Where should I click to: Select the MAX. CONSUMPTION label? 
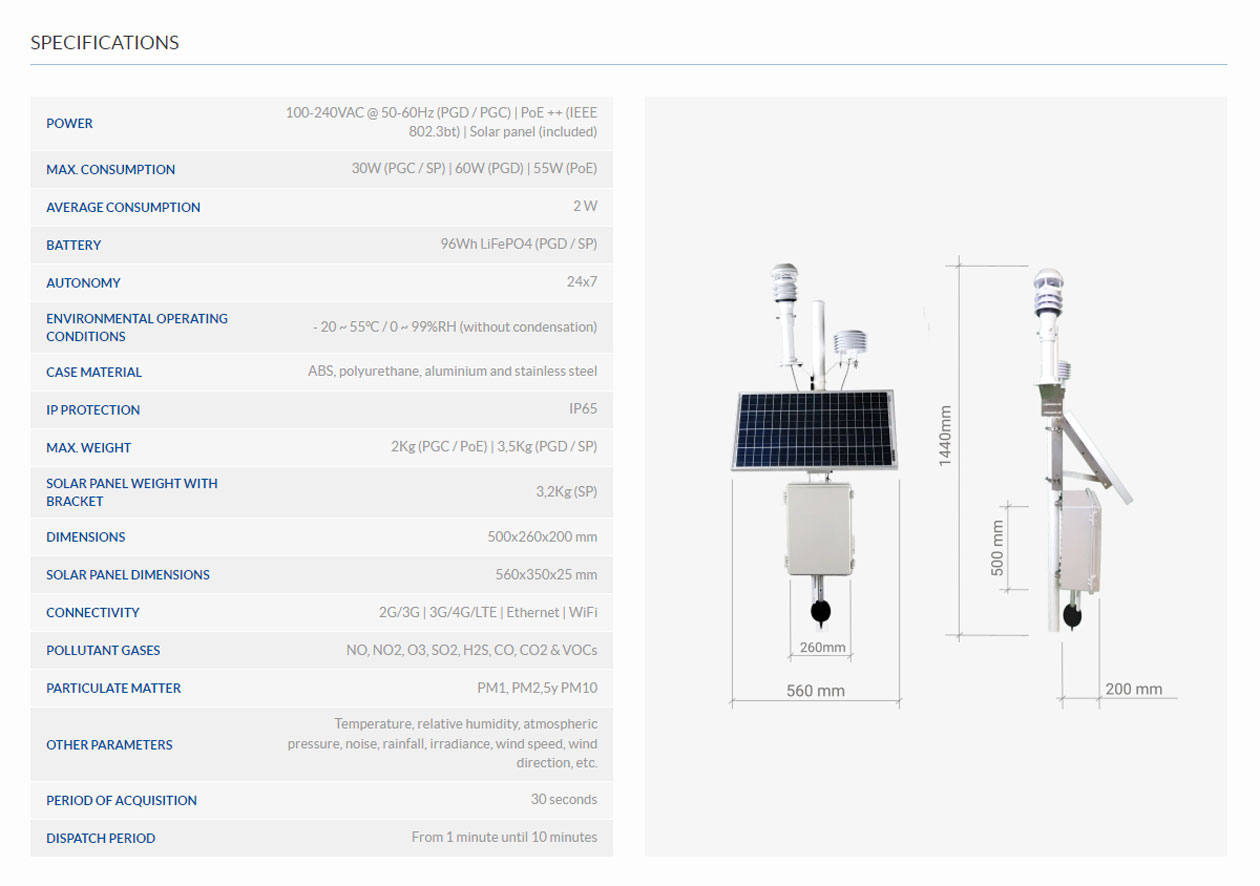(110, 169)
